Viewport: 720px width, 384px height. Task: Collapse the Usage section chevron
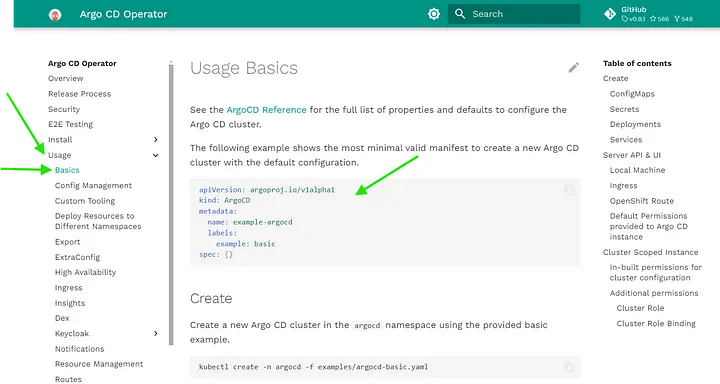coord(156,155)
